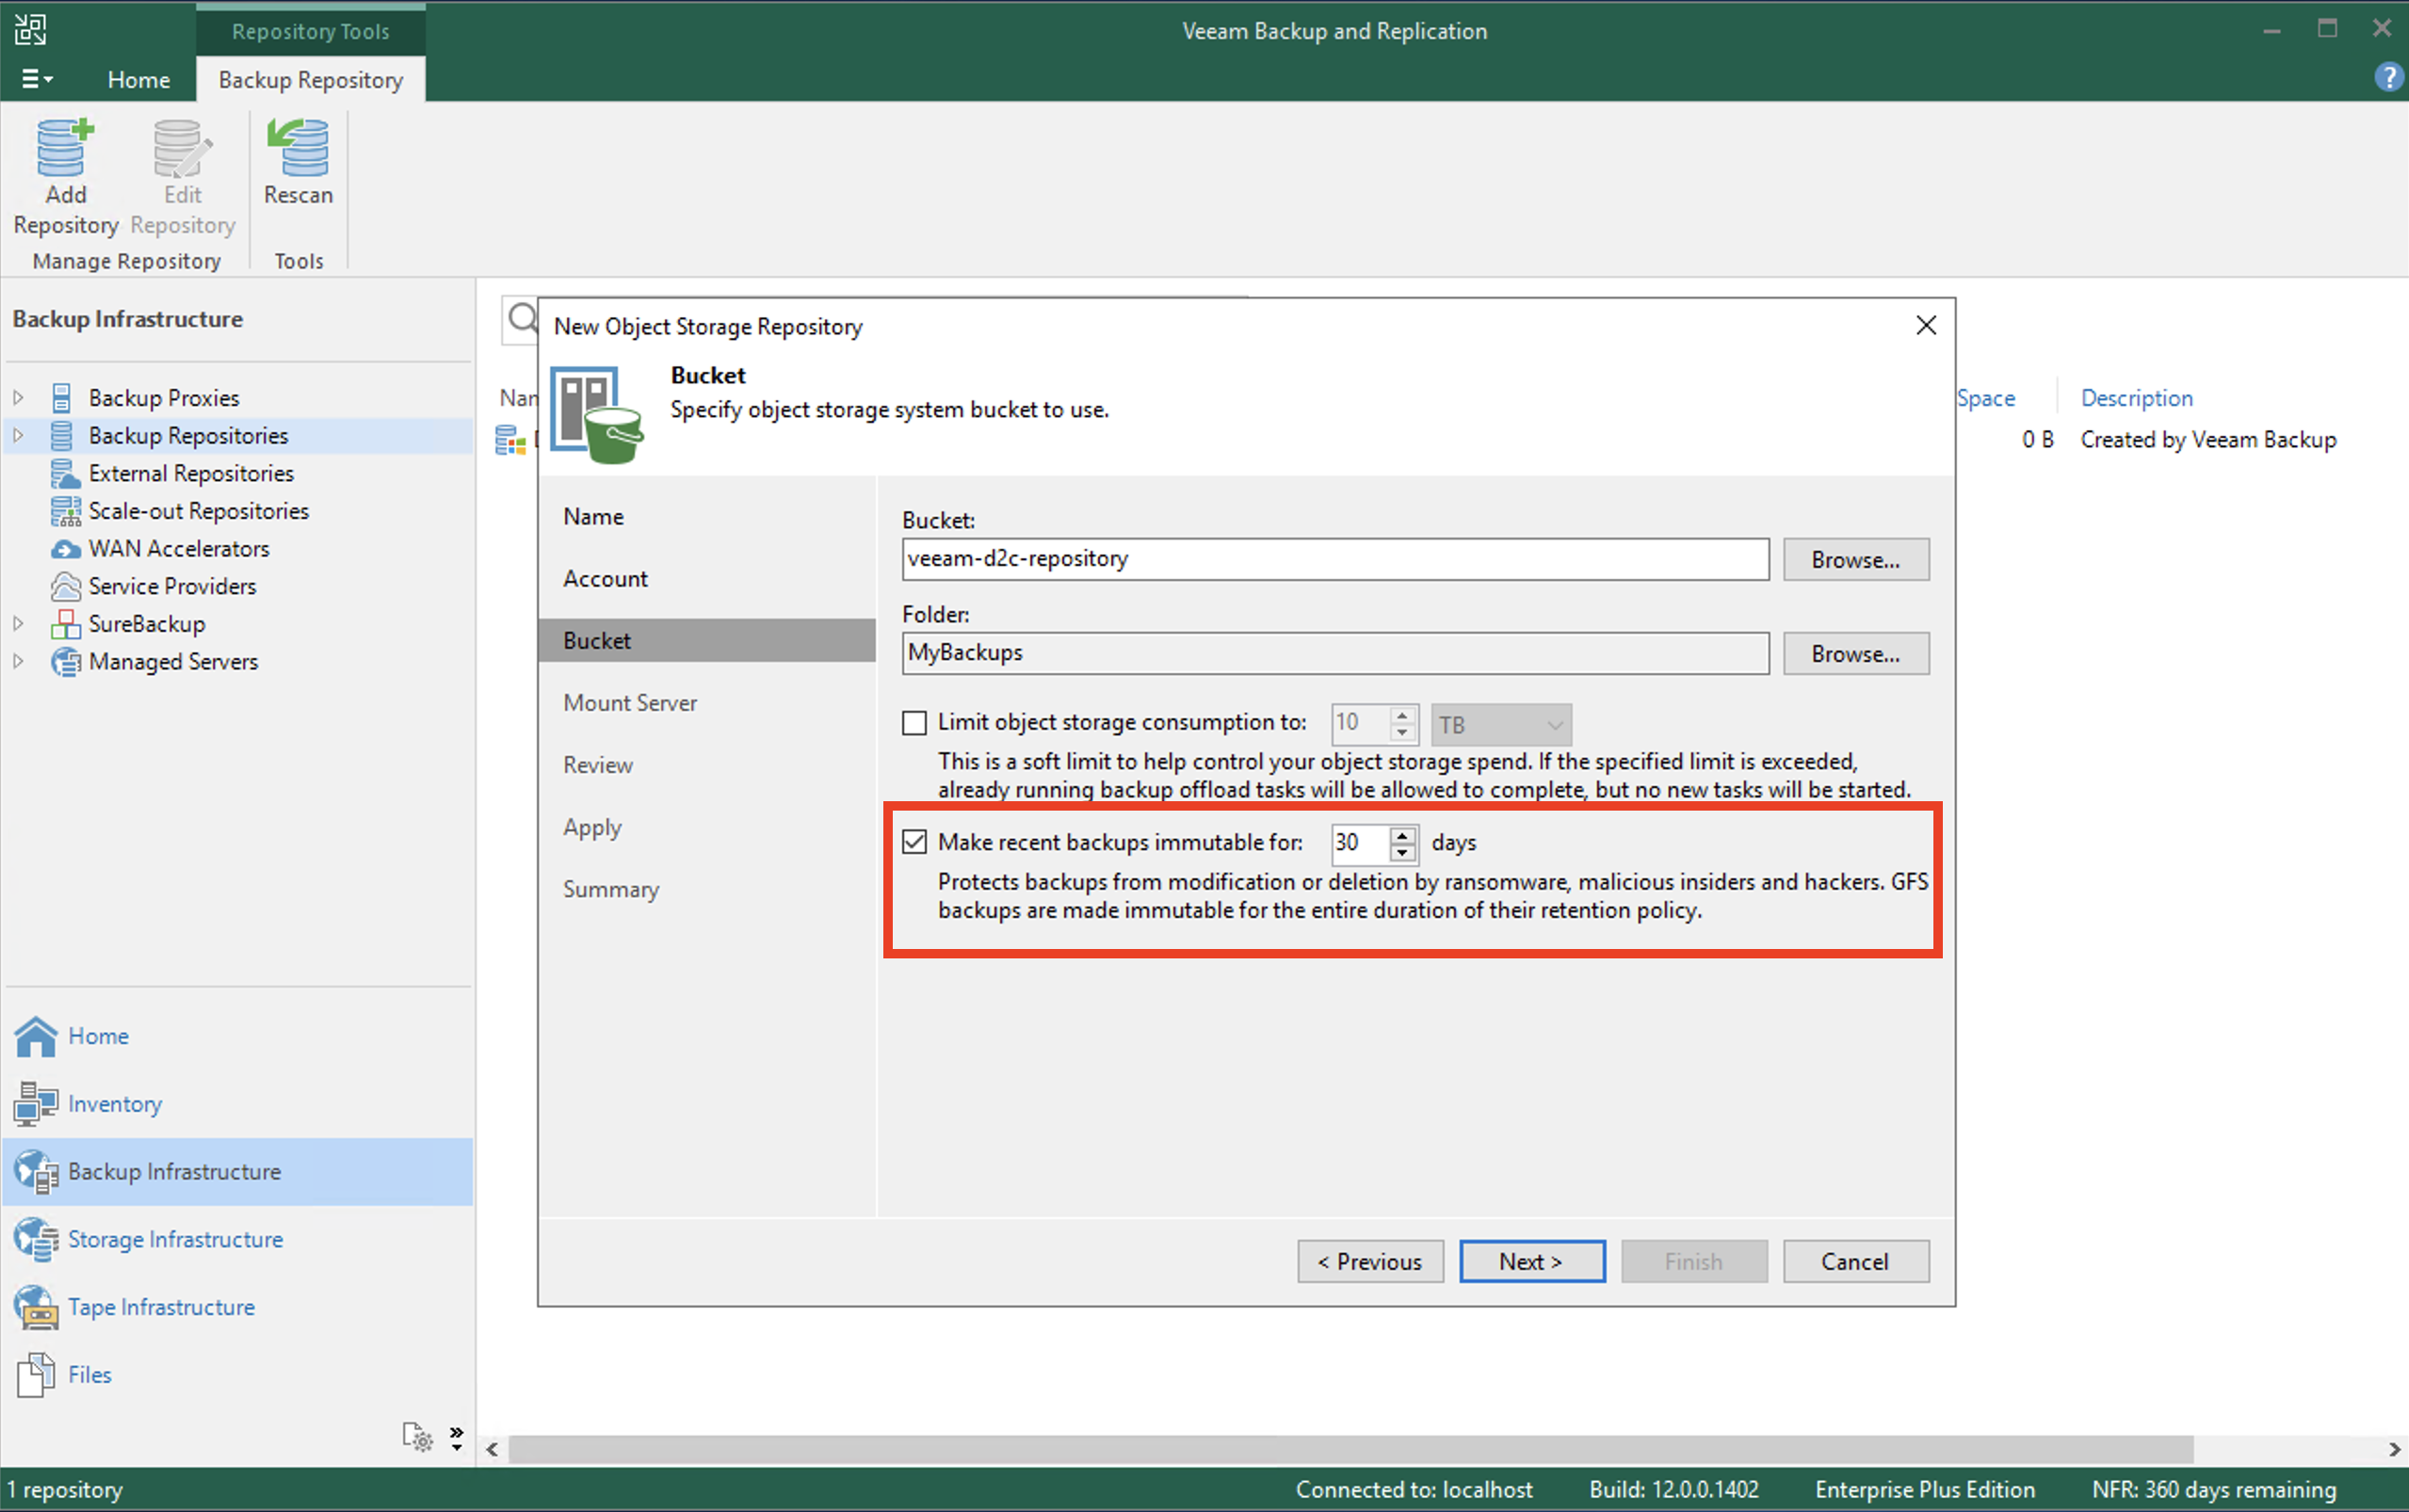The height and width of the screenshot is (1512, 2409).
Task: Click the Veeam application logo icon
Action: [x=31, y=29]
